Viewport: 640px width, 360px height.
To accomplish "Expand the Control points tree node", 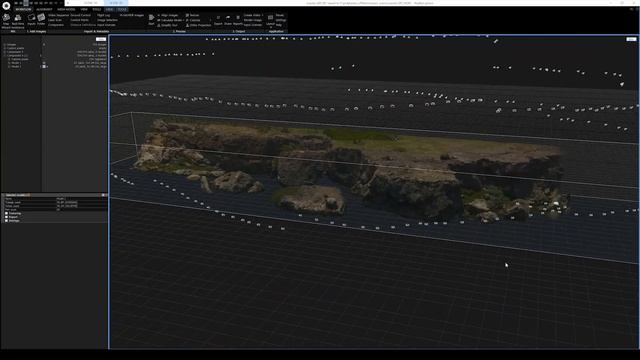I will [x=4, y=48].
